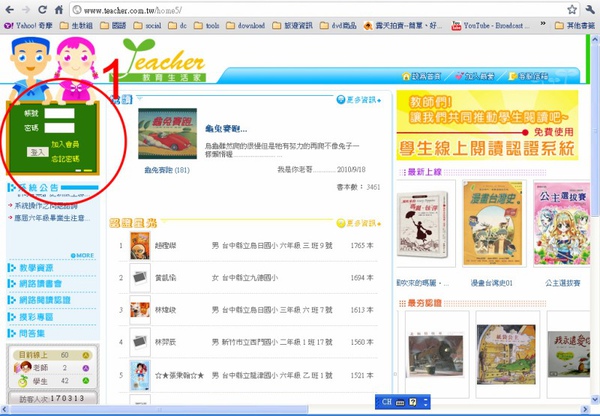The image size is (600, 416).
Task: Click the 漫畫台灣史 book cover thumbnail
Action: 494,223
